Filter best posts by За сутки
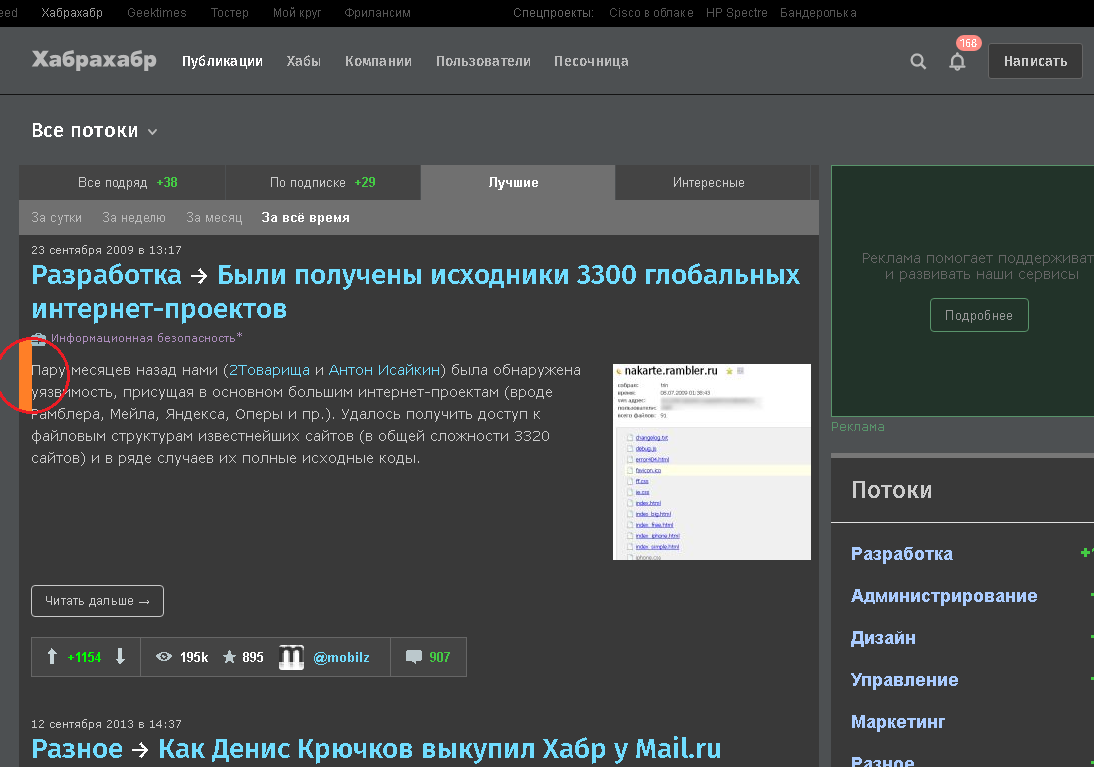Viewport: 1094px width, 767px height. coord(57,217)
